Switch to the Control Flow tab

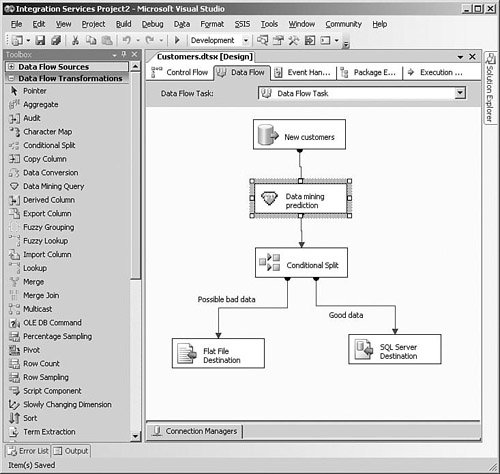(x=180, y=72)
